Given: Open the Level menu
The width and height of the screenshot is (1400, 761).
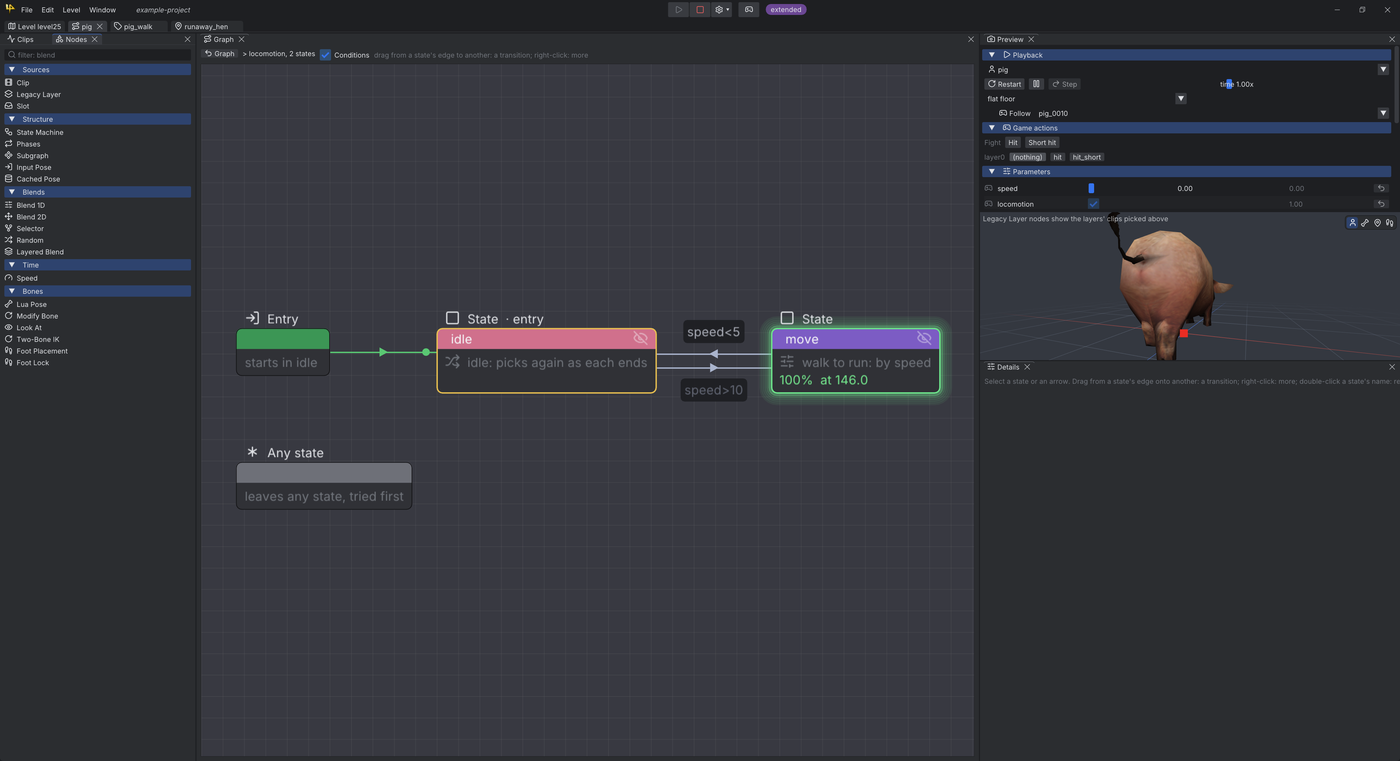Looking at the screenshot, I should (x=71, y=10).
